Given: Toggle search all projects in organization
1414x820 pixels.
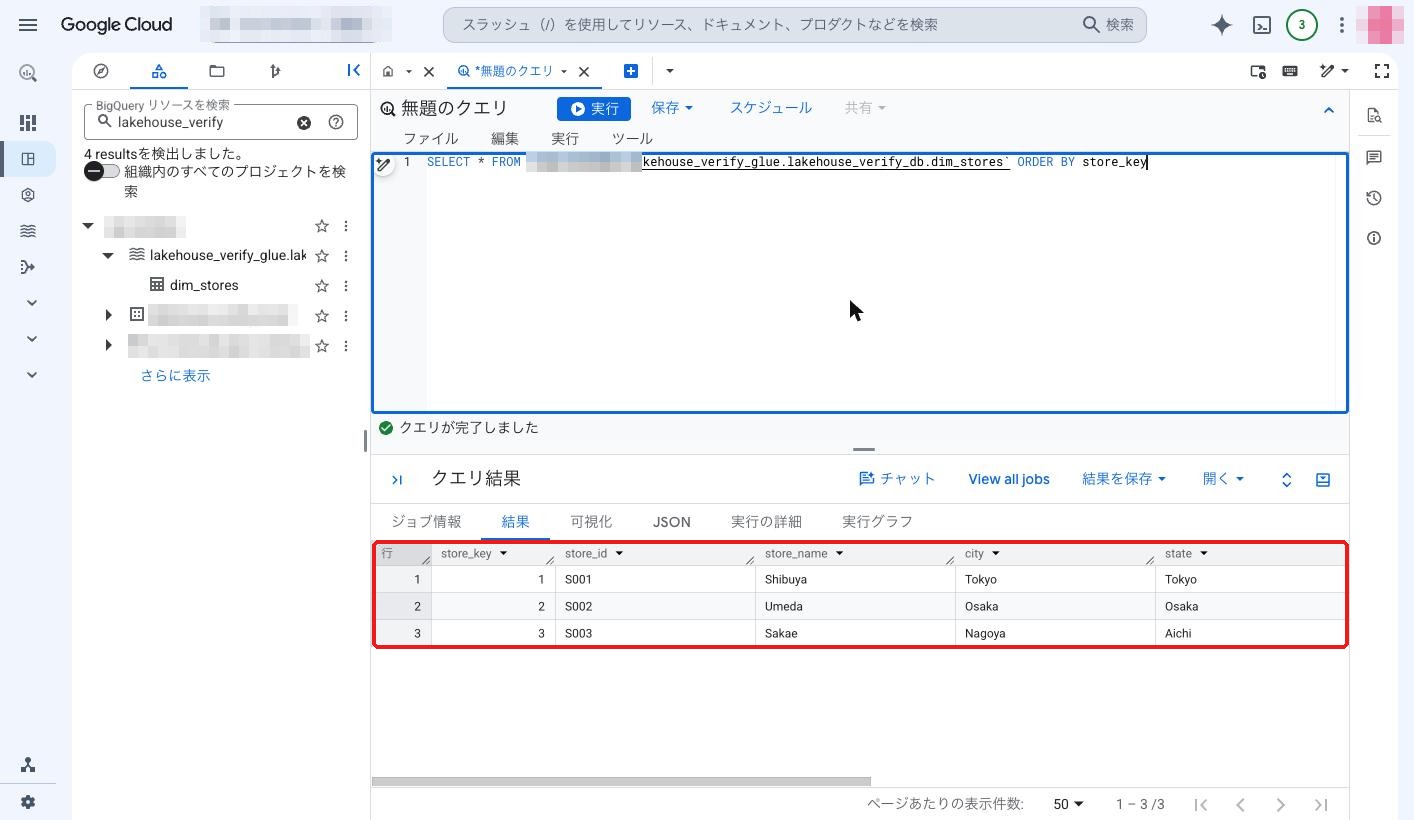Looking at the screenshot, I should tap(101, 172).
